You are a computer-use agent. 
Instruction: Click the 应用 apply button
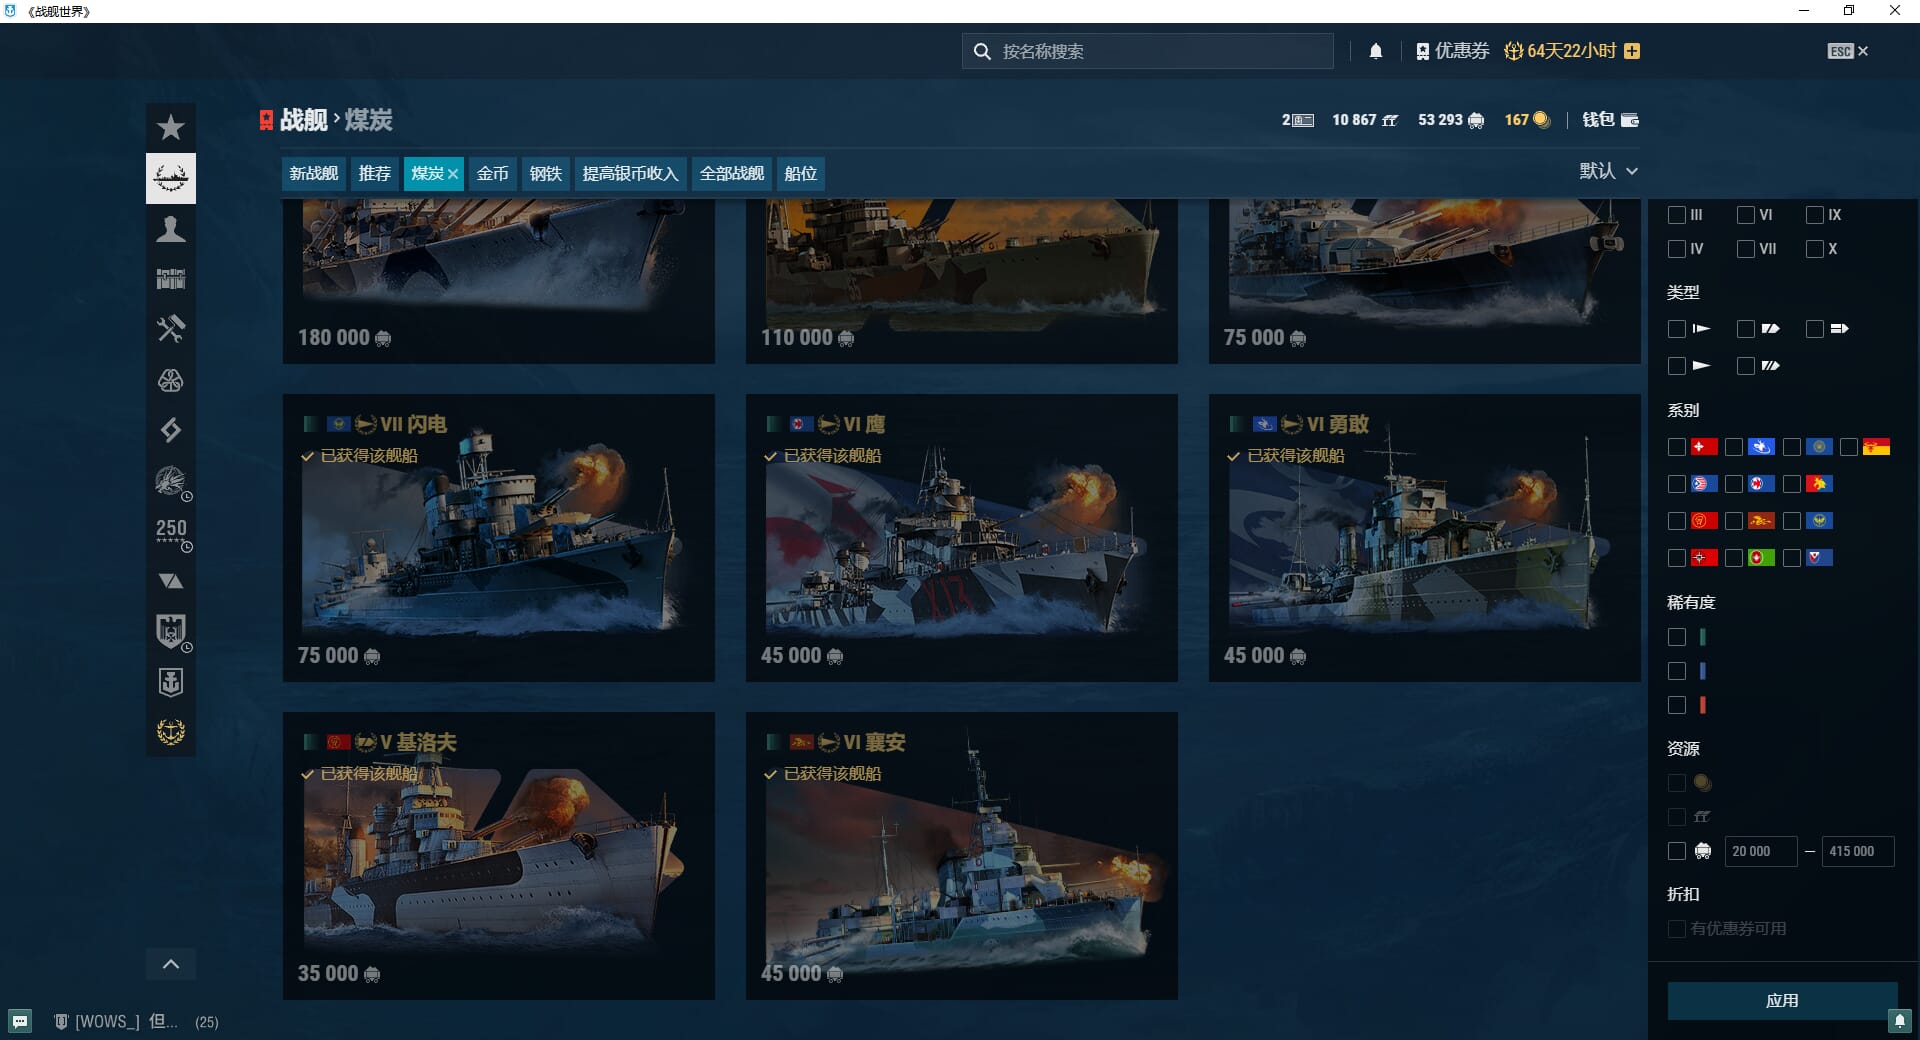point(1781,1000)
